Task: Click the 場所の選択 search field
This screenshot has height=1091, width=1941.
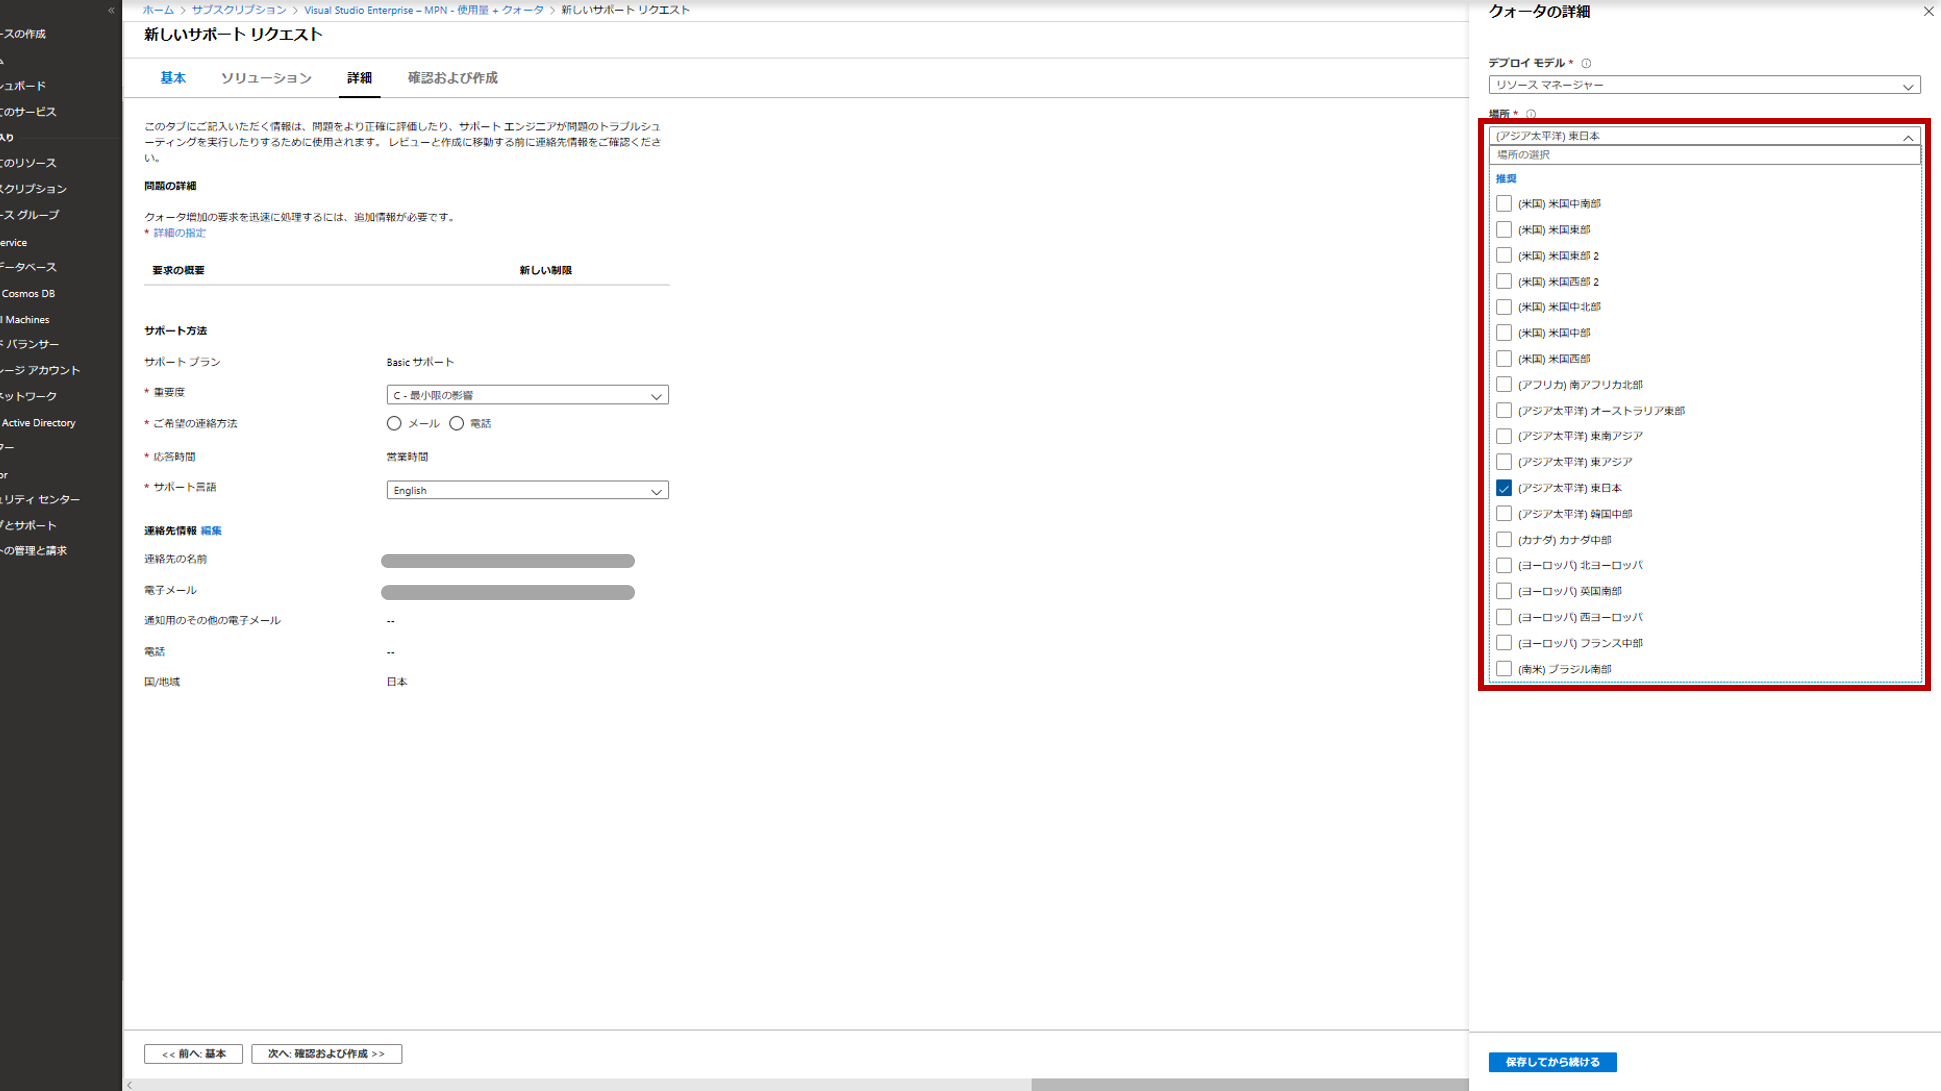Action: [1703, 155]
